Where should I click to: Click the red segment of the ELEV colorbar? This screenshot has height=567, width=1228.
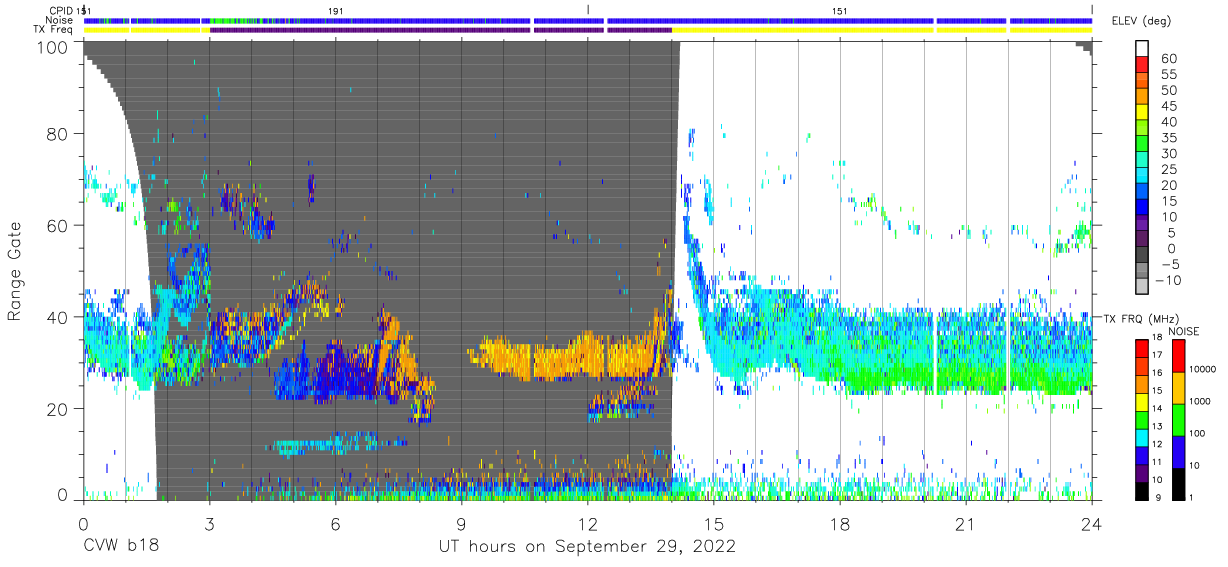(x=1144, y=65)
